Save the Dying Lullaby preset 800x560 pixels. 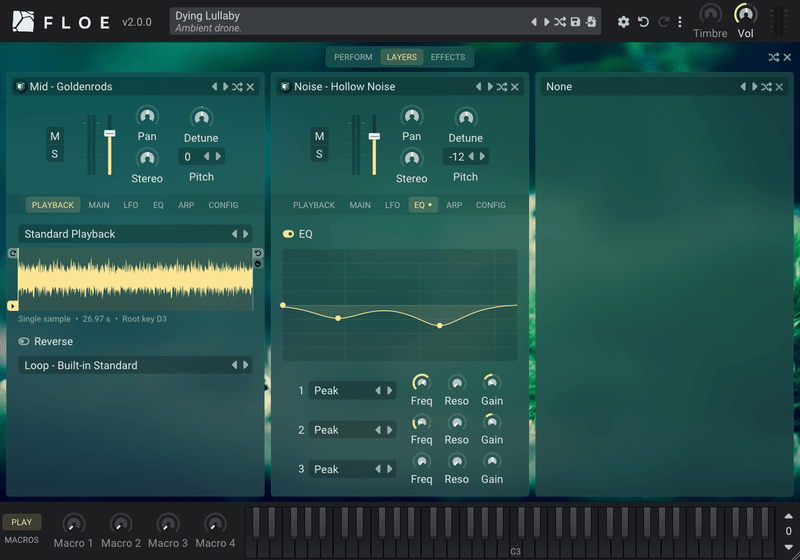pos(575,22)
